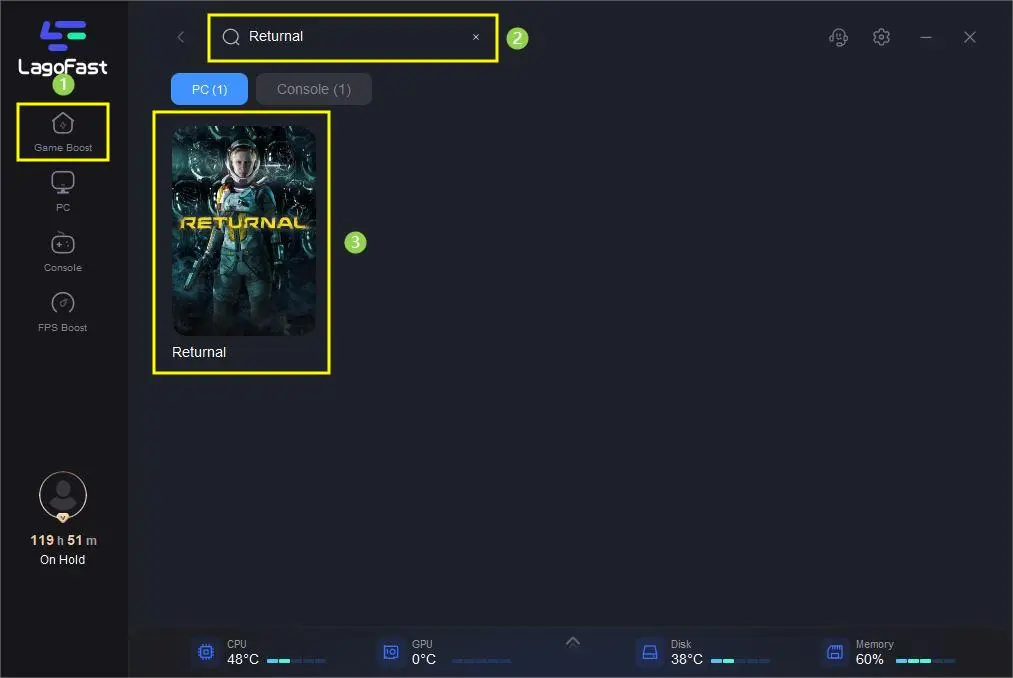Focus the game search field

pos(353,37)
